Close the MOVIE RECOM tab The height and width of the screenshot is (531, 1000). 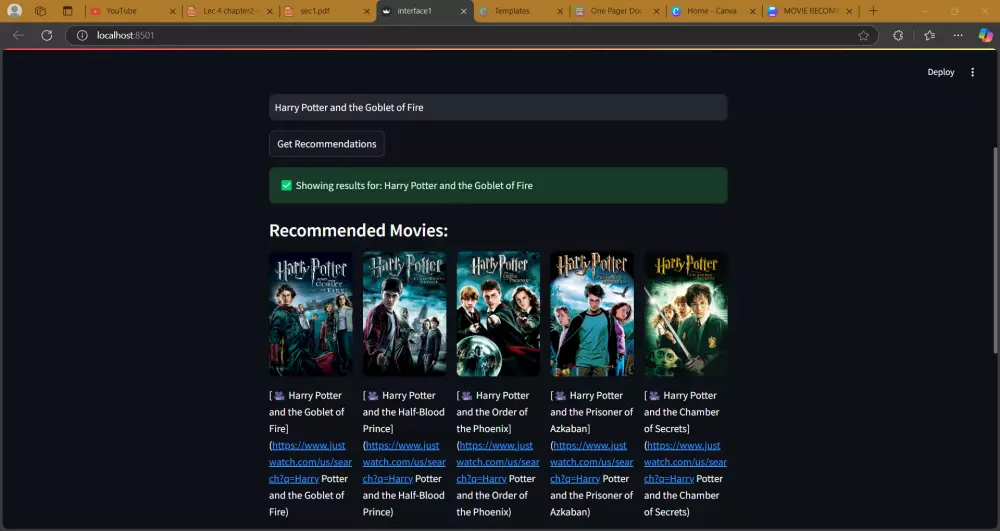(849, 11)
